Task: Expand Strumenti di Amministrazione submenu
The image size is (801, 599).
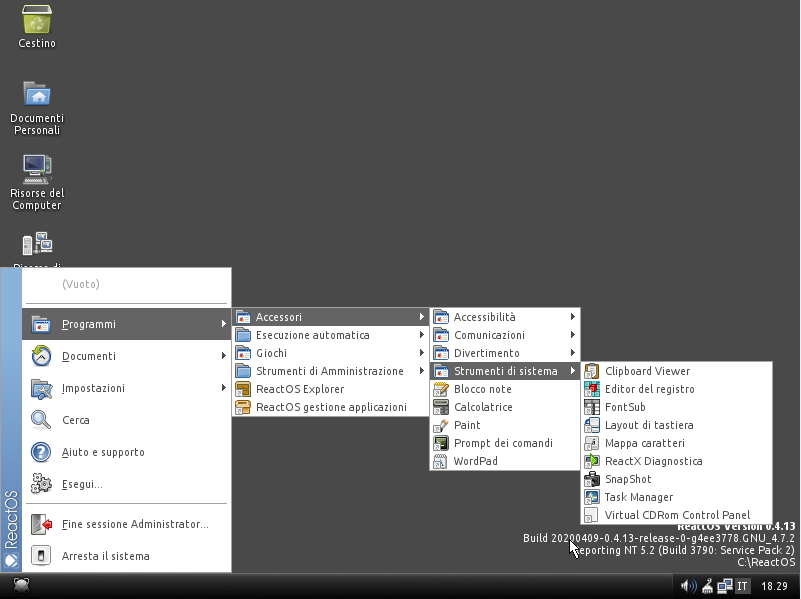Action: pyautogui.click(x=330, y=371)
